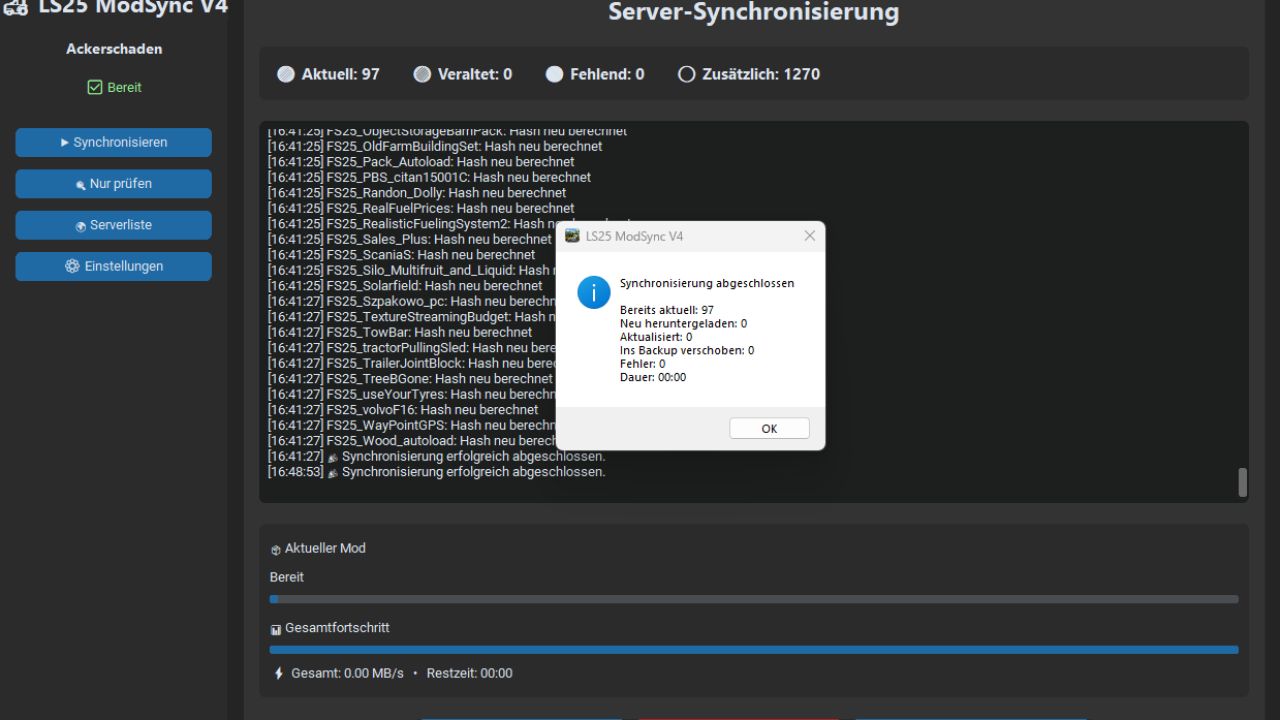Viewport: 1280px width, 720px height.
Task: Click the 16:48:53 sync completed log line
Action: coord(437,471)
